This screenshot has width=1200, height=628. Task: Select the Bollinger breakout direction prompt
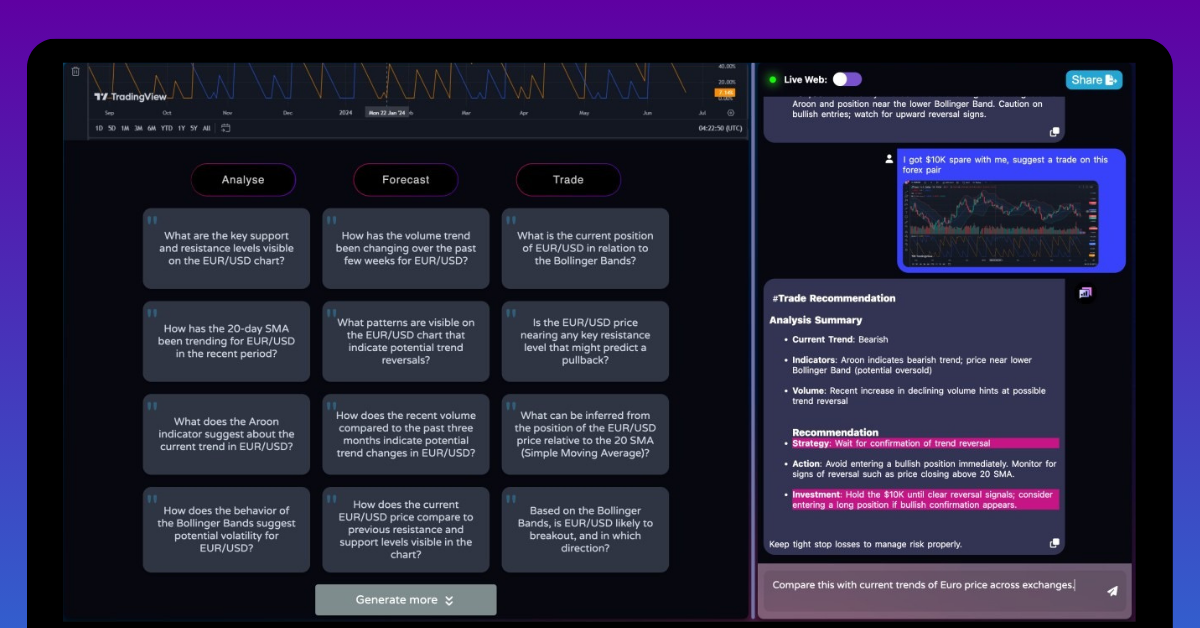[585, 529]
